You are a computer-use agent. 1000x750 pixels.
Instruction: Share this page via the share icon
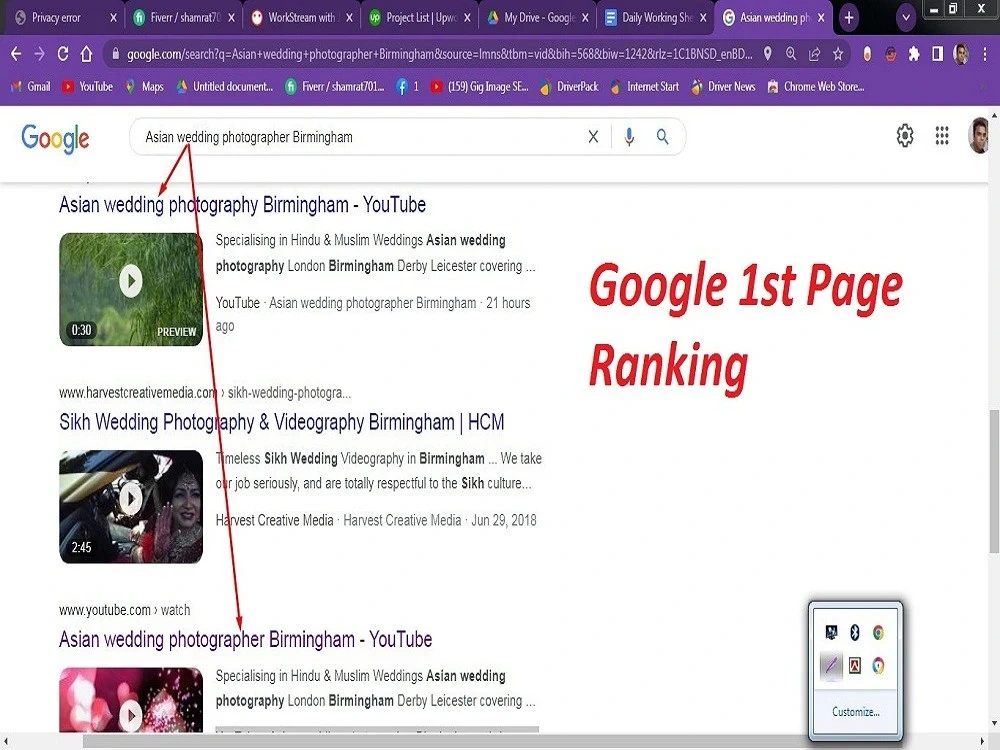(x=814, y=54)
